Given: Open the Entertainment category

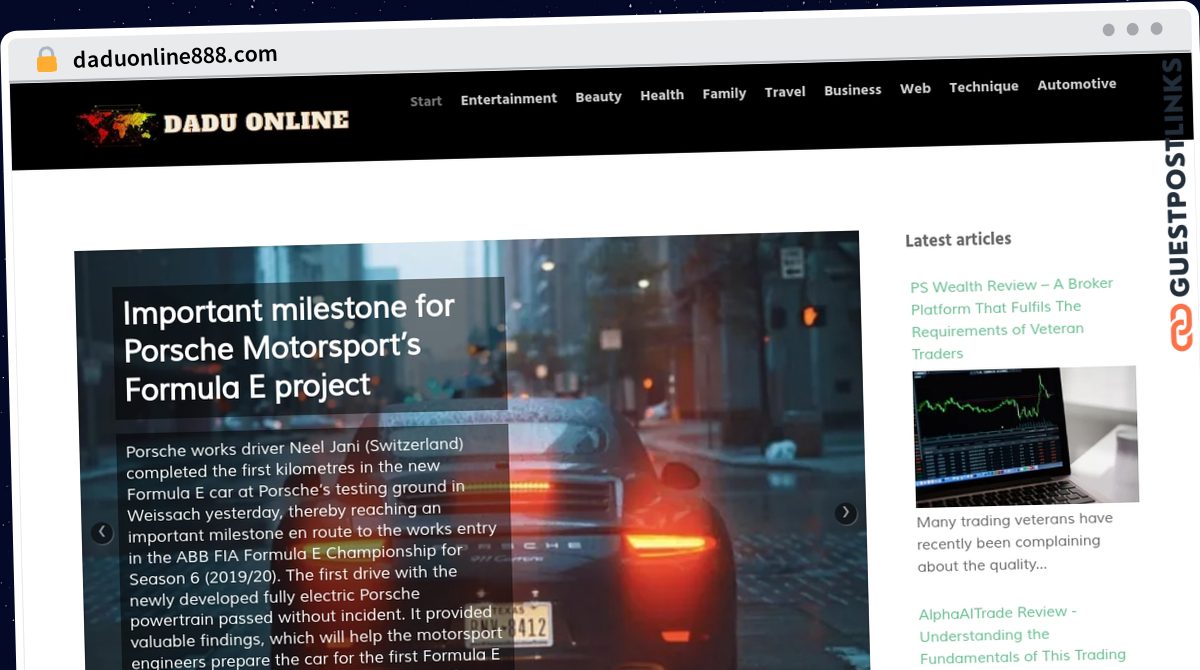Looking at the screenshot, I should [509, 99].
